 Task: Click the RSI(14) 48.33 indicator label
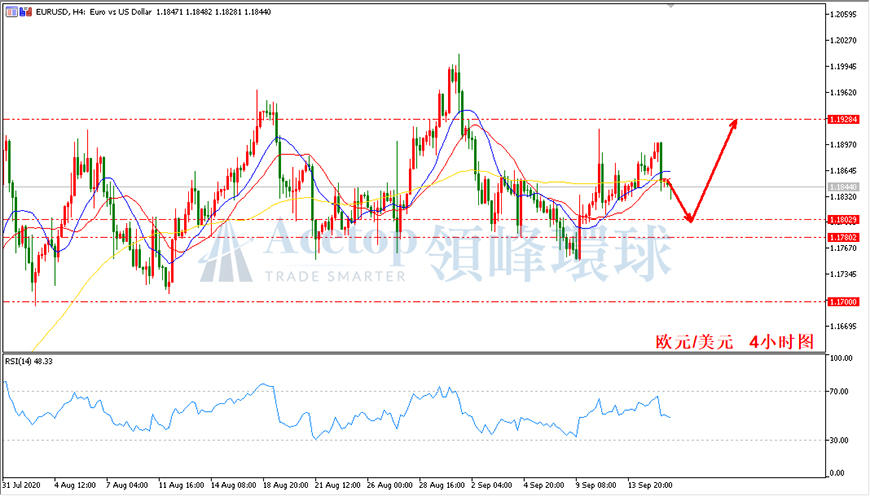tap(29, 361)
